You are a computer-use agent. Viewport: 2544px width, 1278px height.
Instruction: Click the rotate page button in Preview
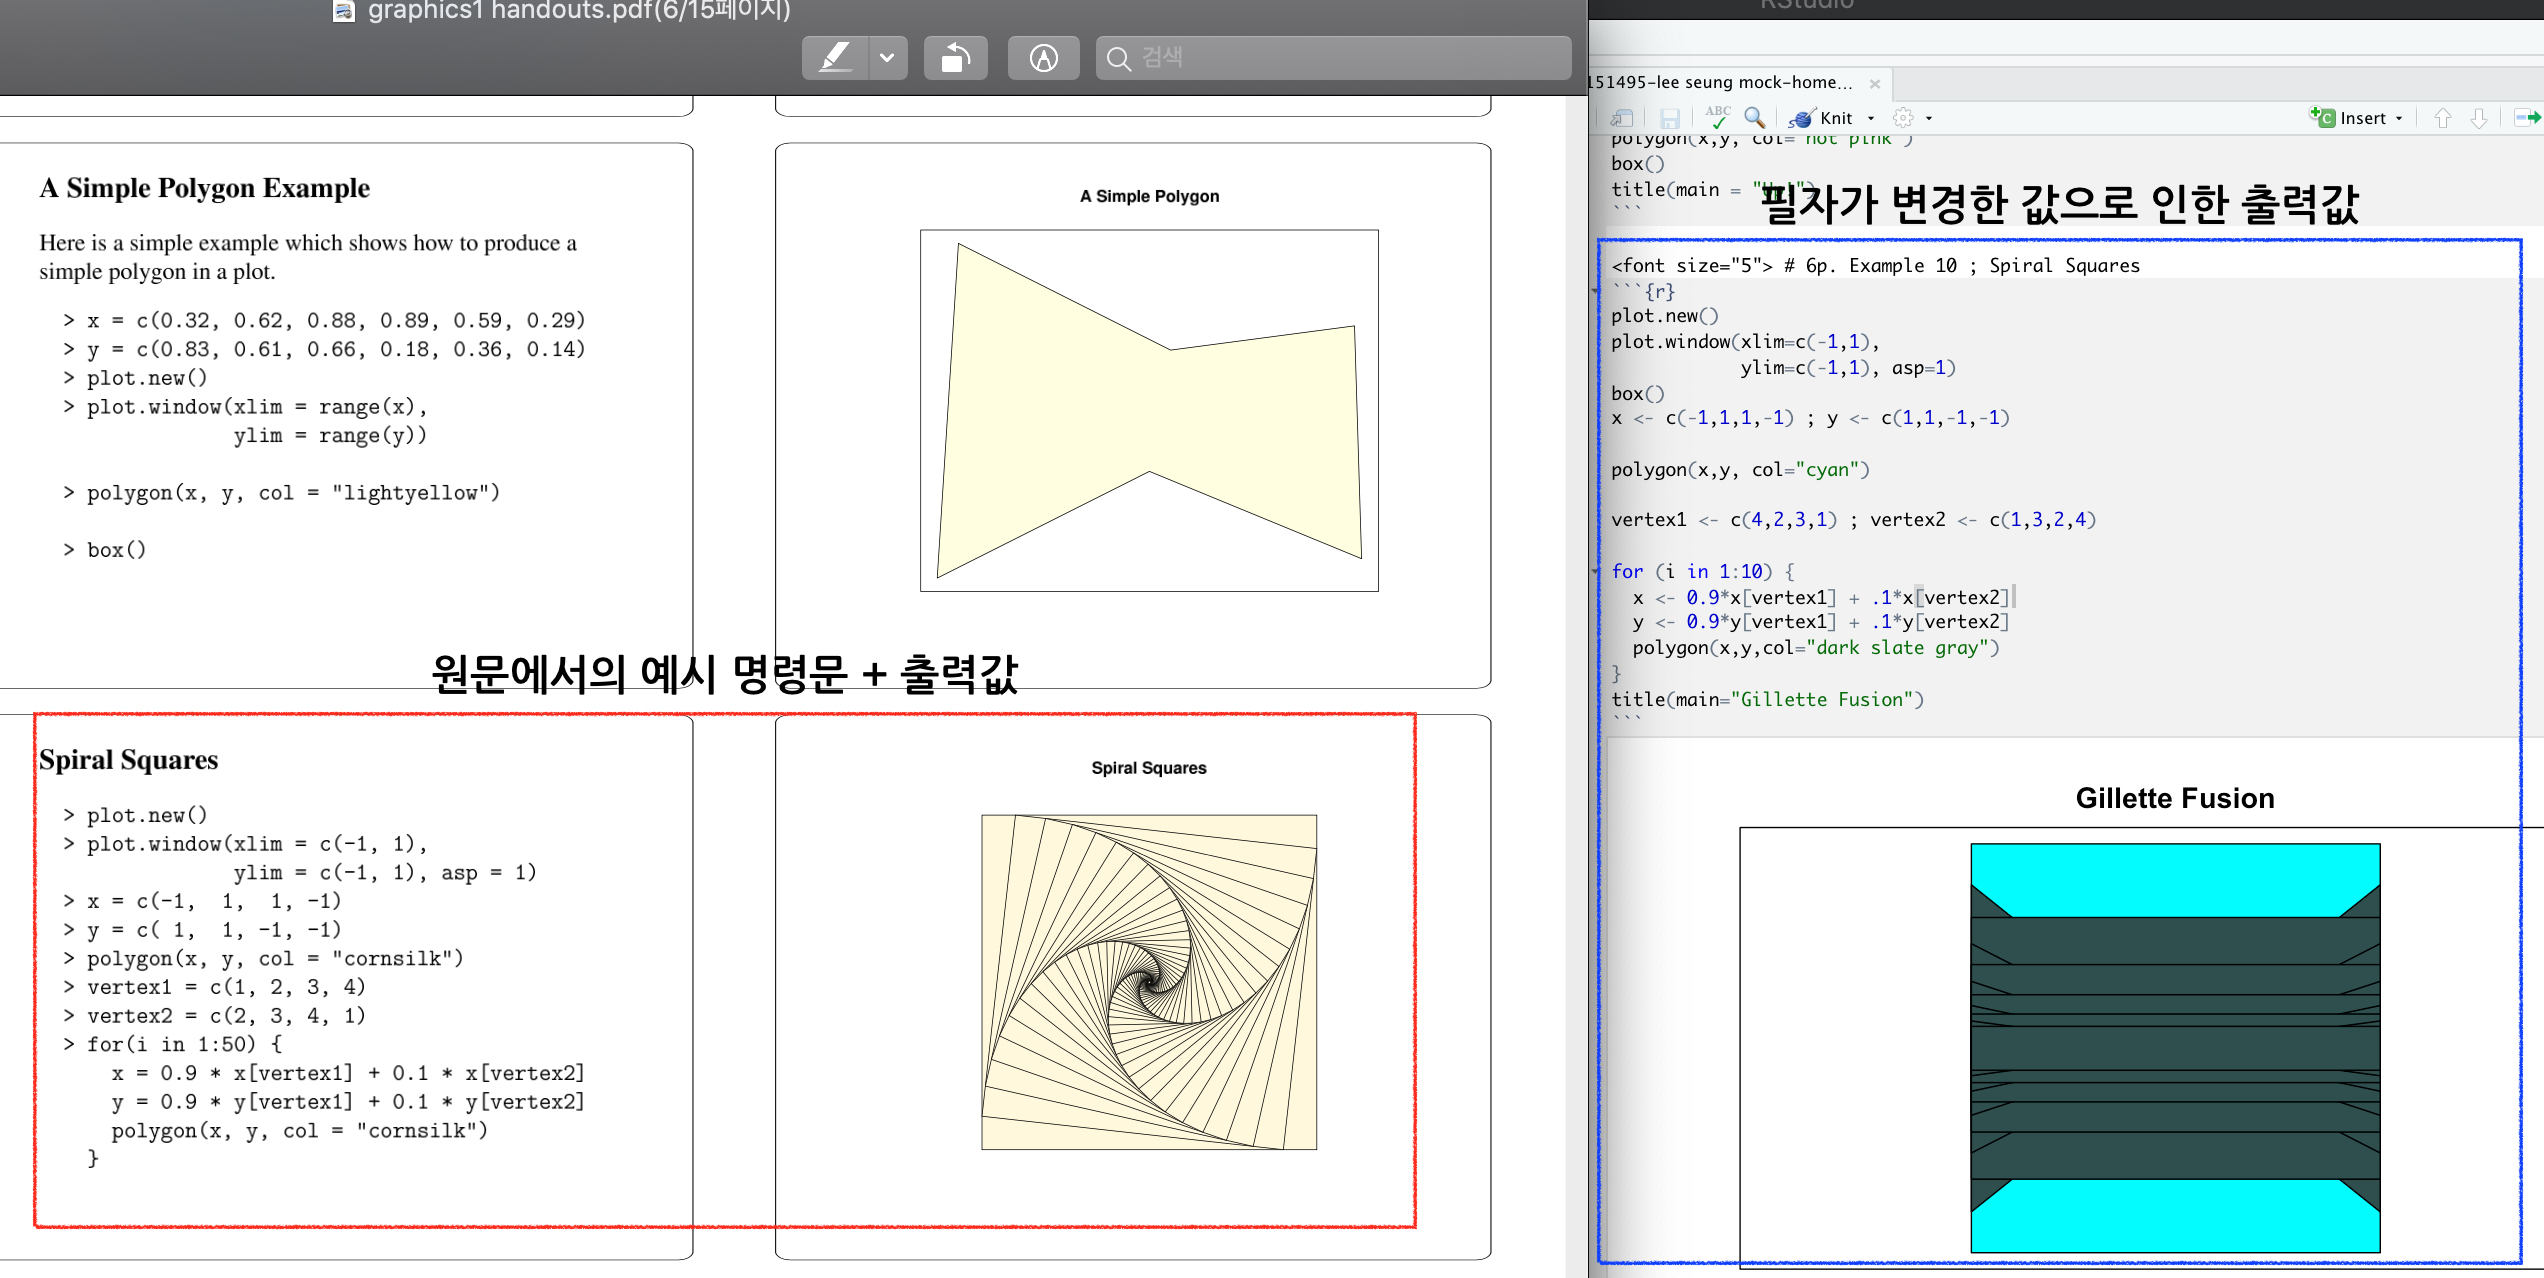(956, 58)
